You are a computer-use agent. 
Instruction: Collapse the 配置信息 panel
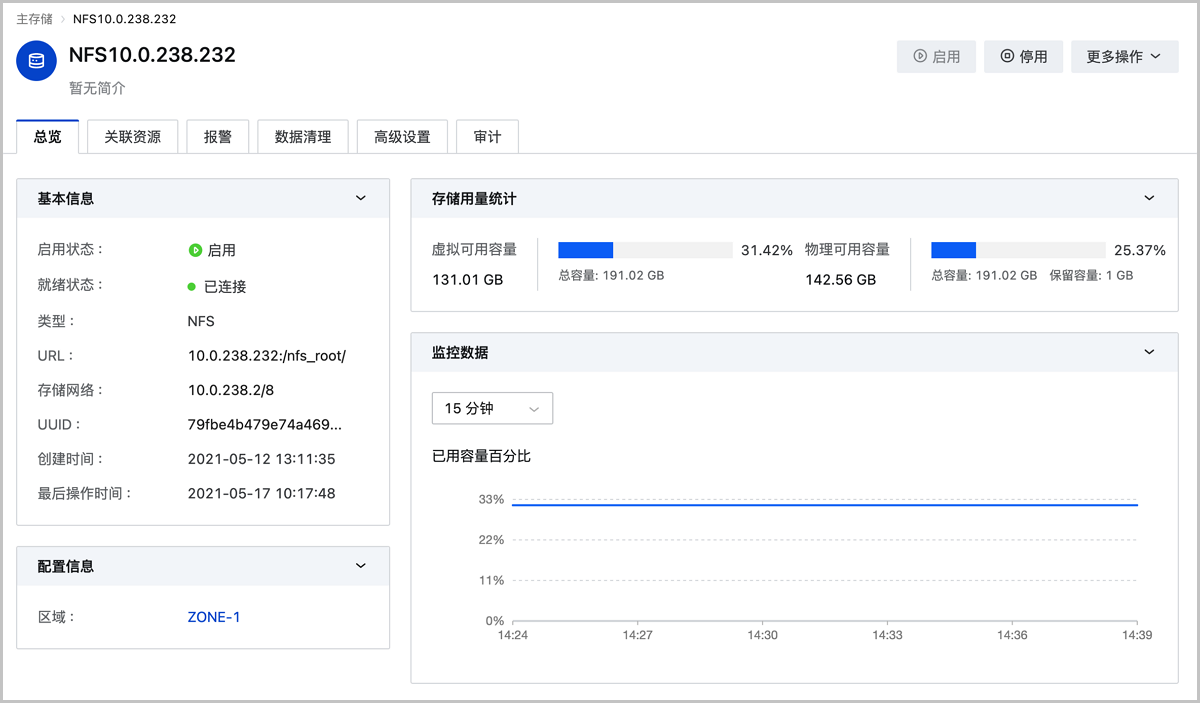pyautogui.click(x=361, y=566)
